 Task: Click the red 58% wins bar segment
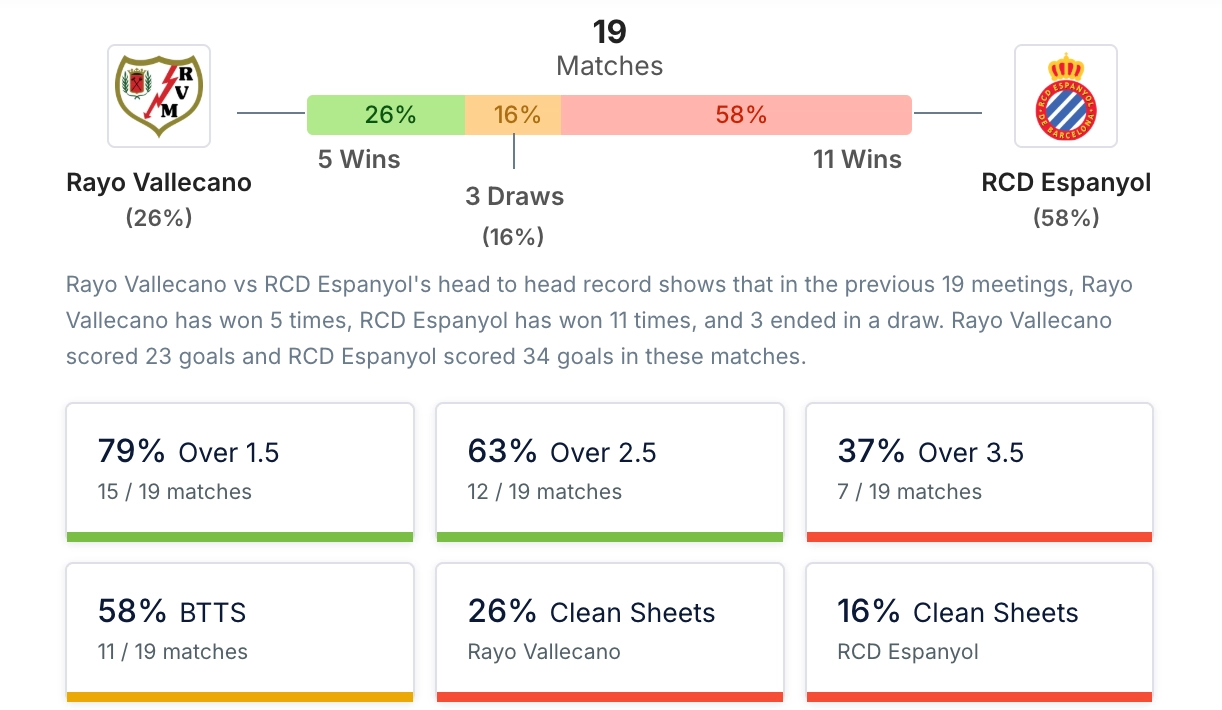pyautogui.click(x=736, y=115)
